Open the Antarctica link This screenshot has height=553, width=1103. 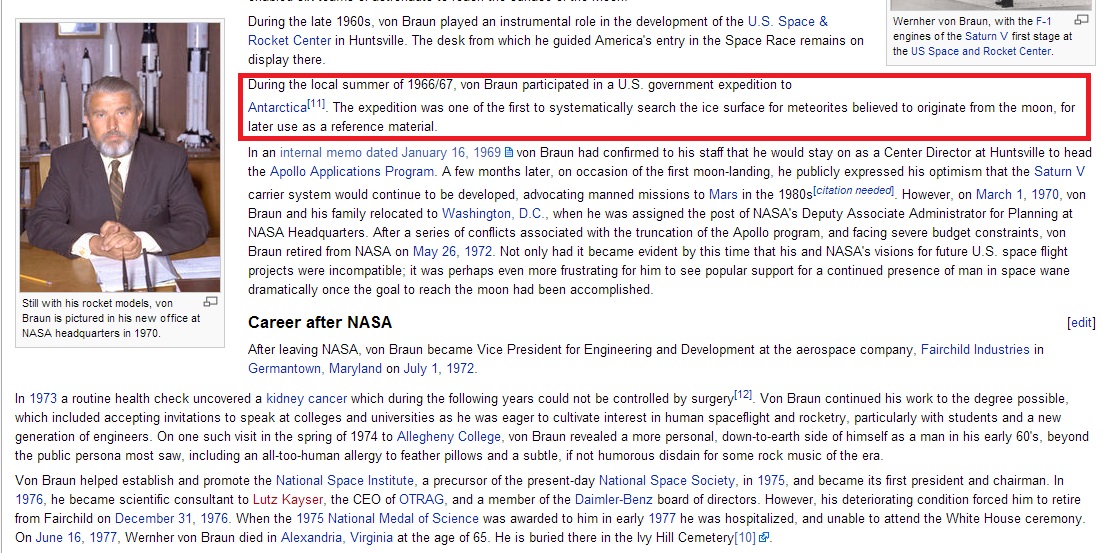coord(277,107)
